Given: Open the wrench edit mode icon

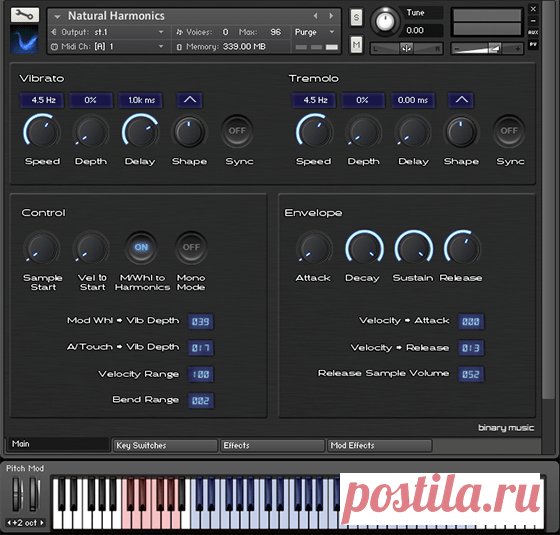Looking at the screenshot, I should (25, 15).
